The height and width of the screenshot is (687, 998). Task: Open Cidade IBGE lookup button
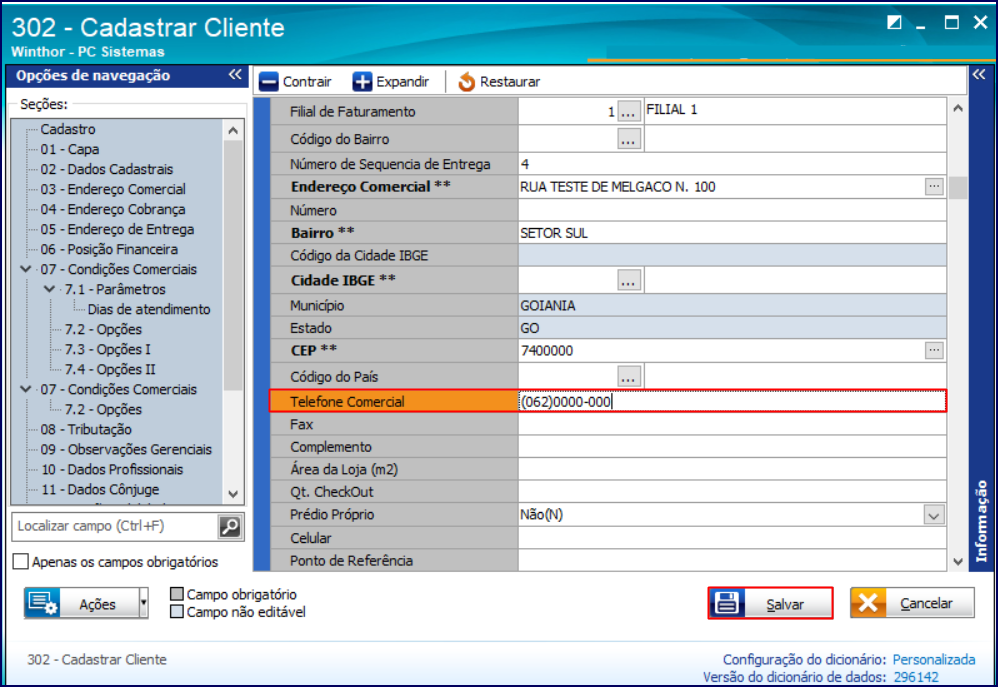point(629,280)
